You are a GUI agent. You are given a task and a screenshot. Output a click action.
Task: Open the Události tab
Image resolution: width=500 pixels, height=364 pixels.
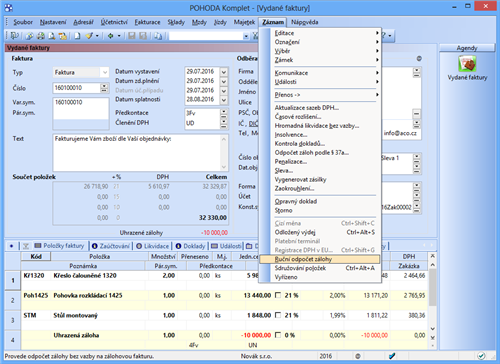tap(226, 246)
